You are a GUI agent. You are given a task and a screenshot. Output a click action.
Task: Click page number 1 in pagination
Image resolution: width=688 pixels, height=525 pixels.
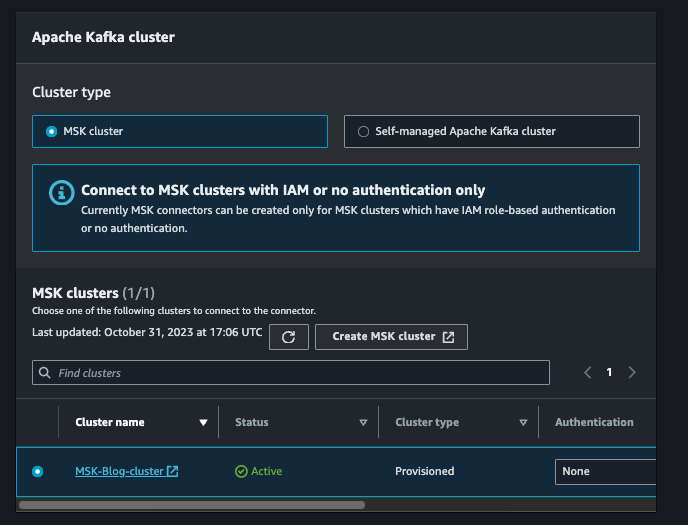pos(609,372)
